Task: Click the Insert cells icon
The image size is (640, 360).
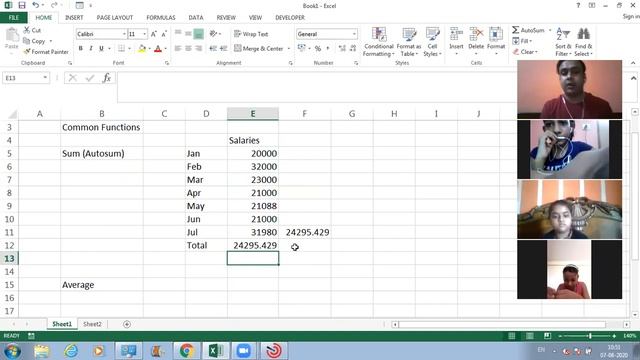Action: [456, 34]
